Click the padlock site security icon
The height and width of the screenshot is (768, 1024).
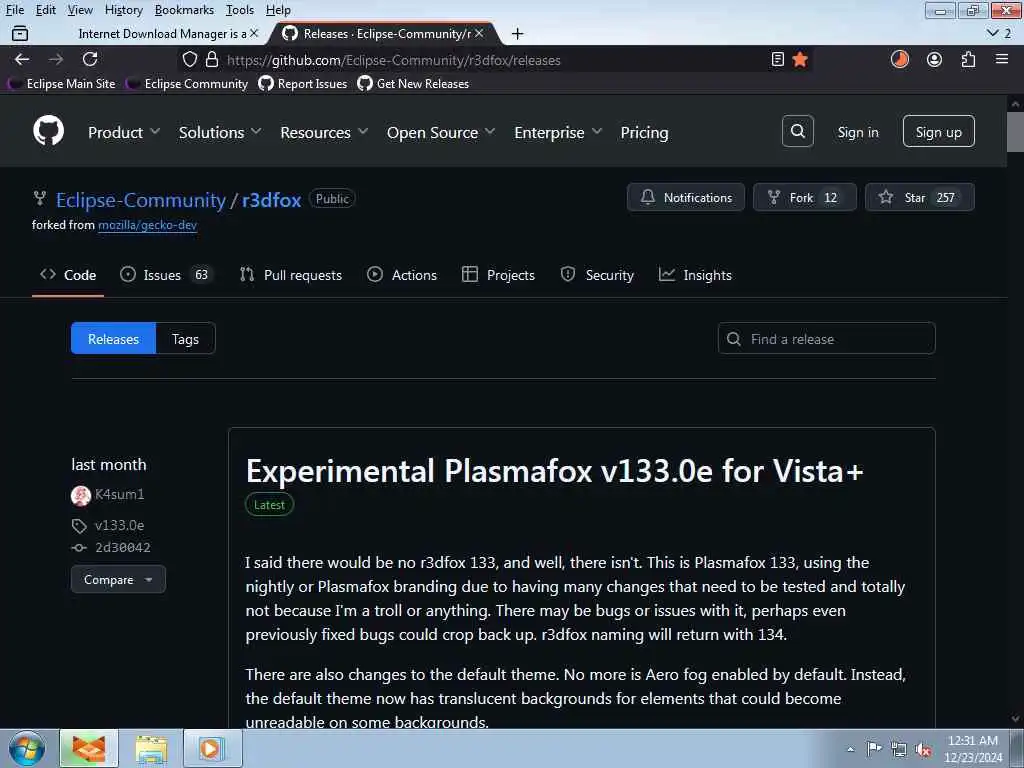click(212, 59)
